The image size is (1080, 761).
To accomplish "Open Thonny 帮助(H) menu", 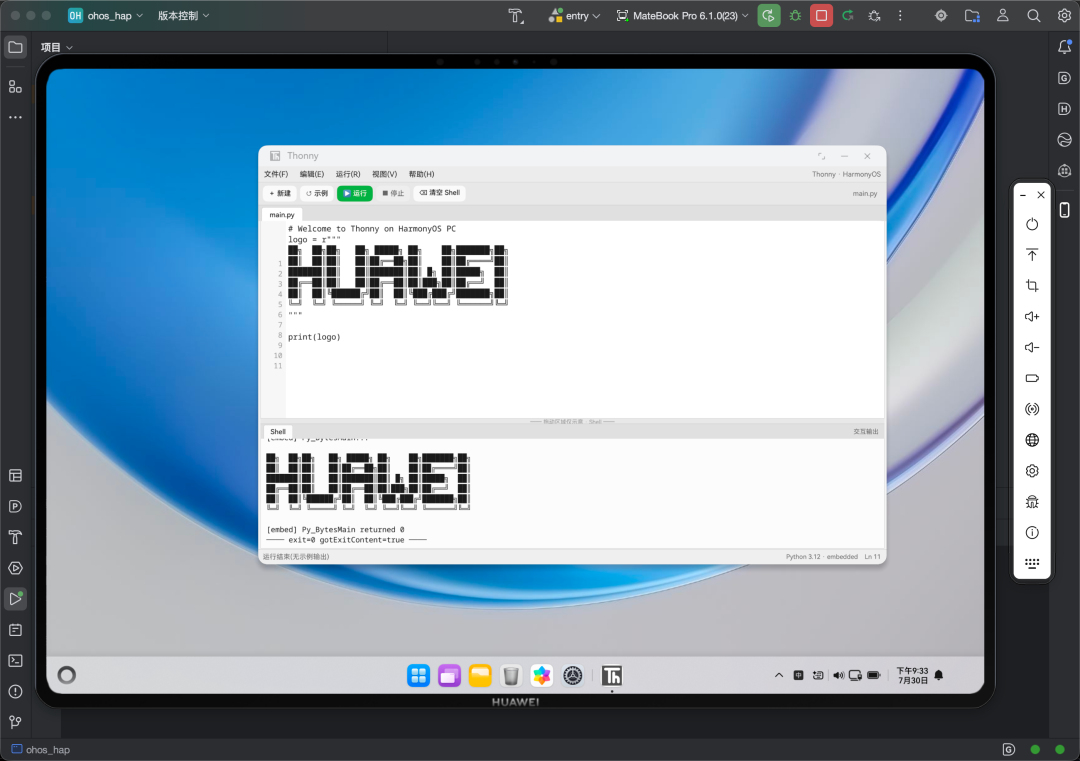I will [422, 174].
